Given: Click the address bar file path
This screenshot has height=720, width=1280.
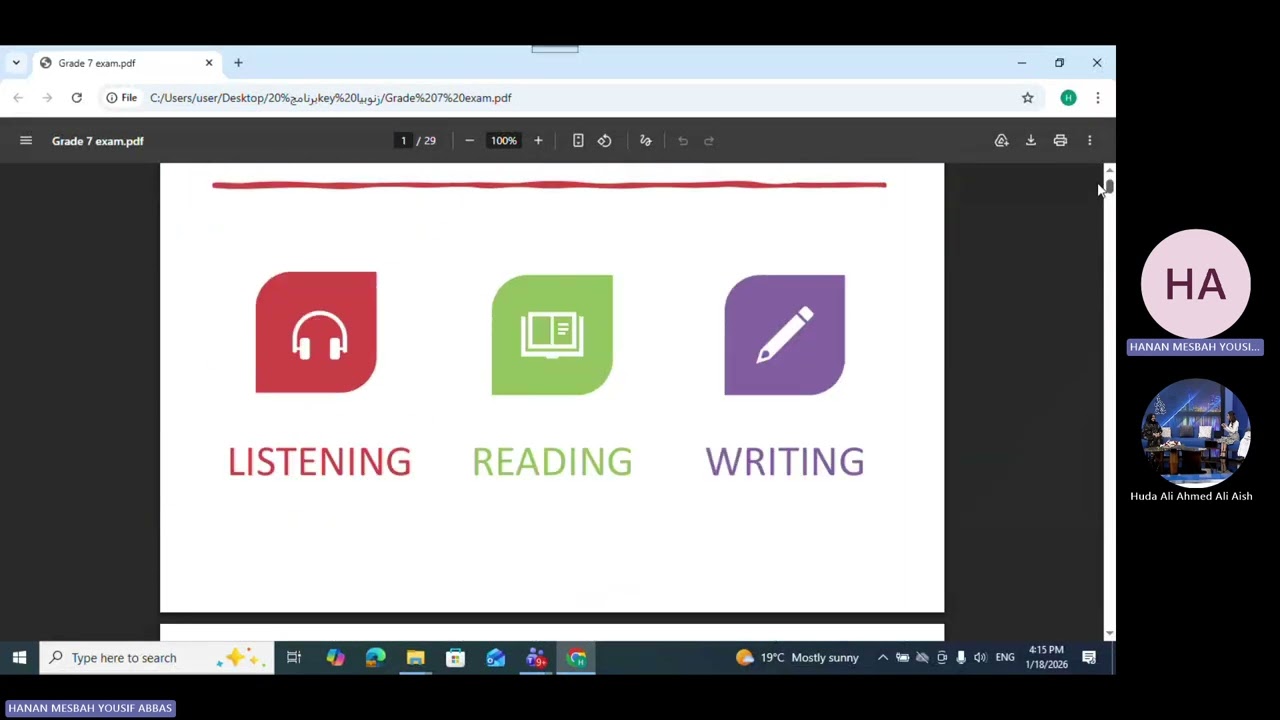Looking at the screenshot, I should click(330, 98).
